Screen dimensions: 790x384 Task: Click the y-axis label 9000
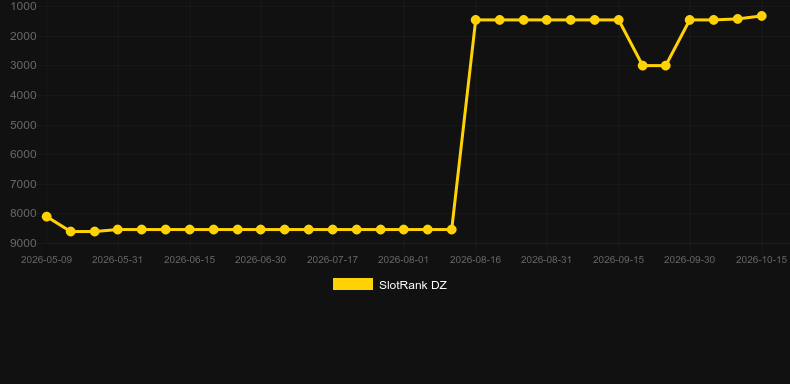pos(23,243)
